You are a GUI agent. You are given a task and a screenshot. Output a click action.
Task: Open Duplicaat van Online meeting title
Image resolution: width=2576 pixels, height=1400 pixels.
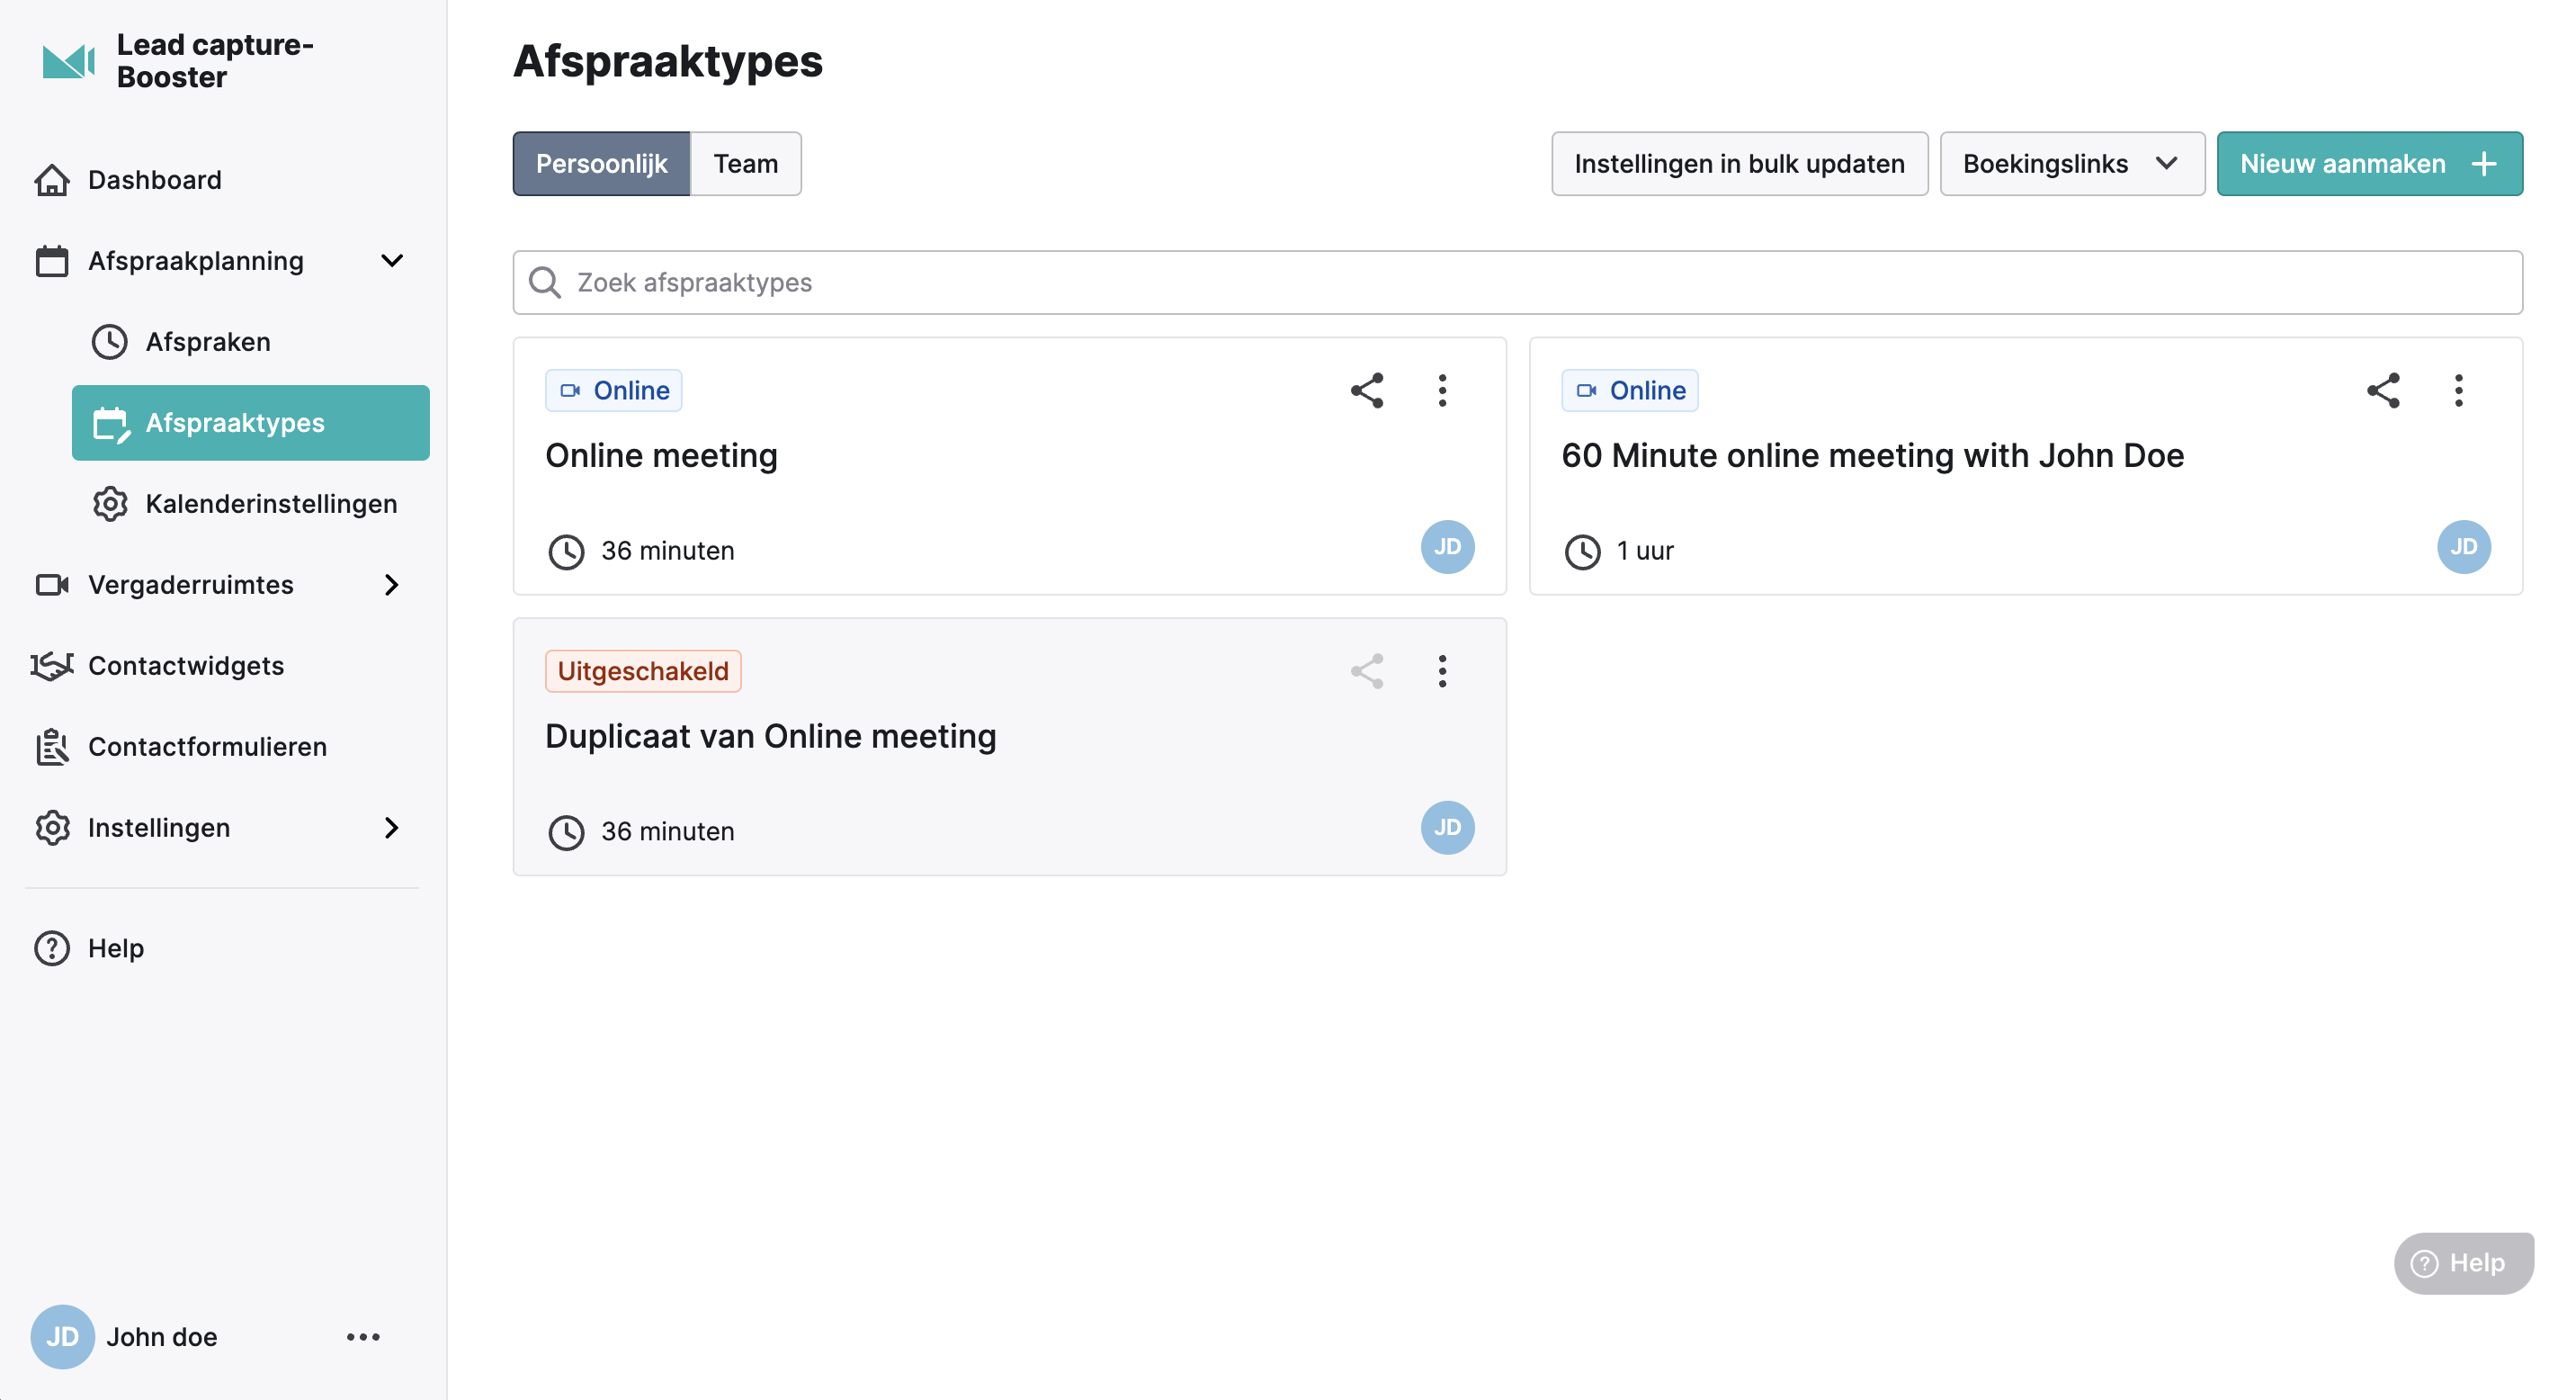(x=770, y=737)
